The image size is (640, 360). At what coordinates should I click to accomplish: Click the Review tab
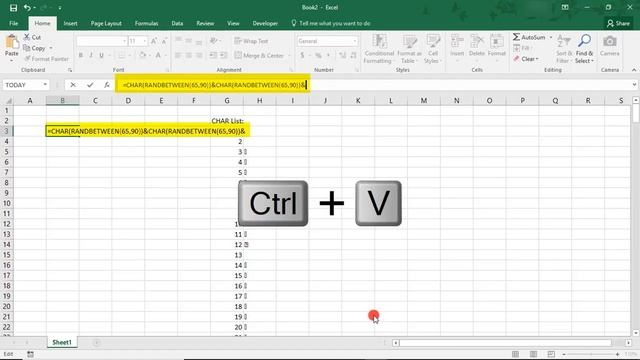pyautogui.click(x=205, y=23)
